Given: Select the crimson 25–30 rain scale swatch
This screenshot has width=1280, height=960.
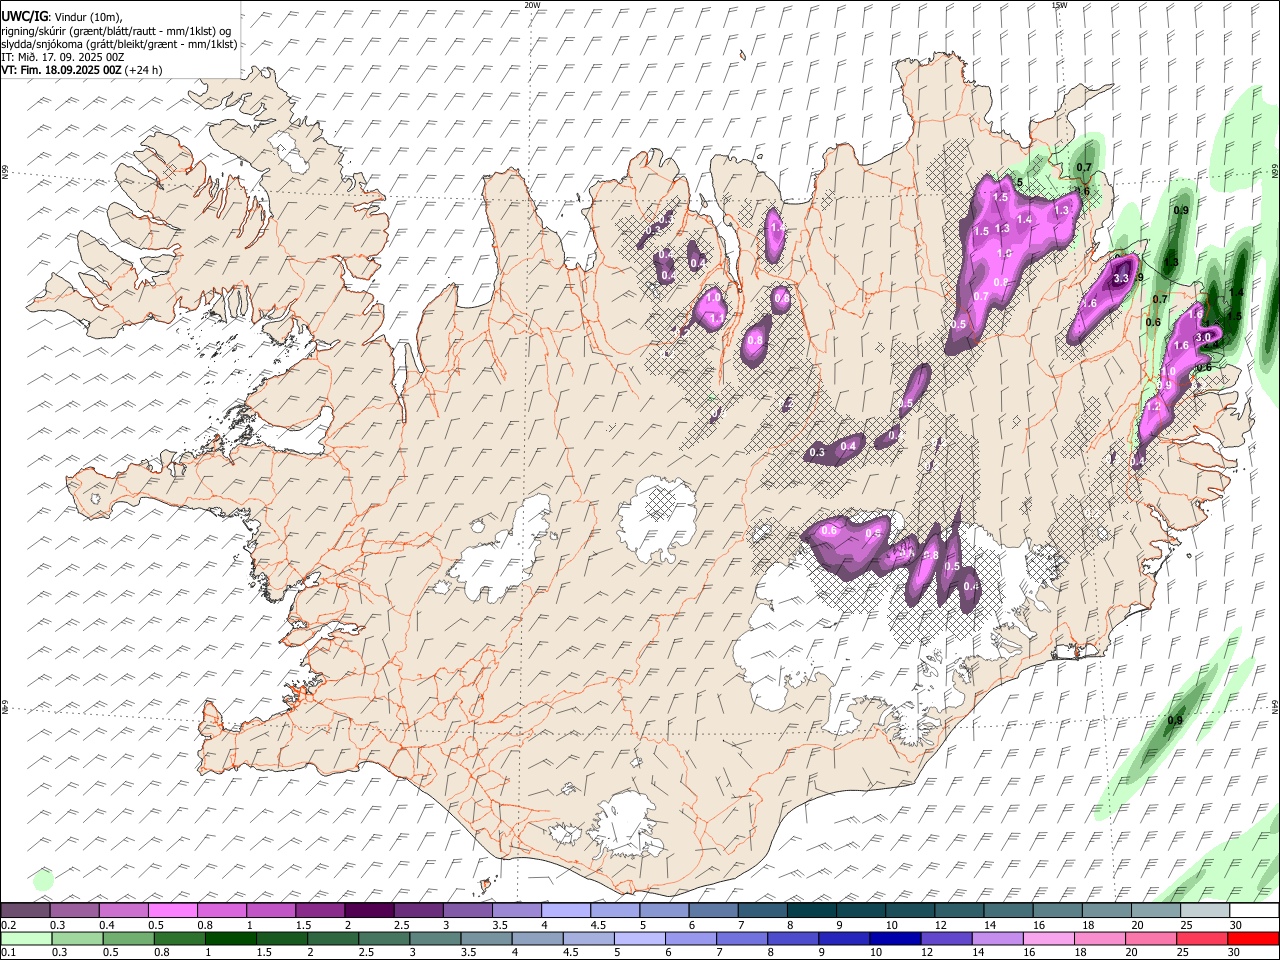Looking at the screenshot, I should [x=1202, y=939].
